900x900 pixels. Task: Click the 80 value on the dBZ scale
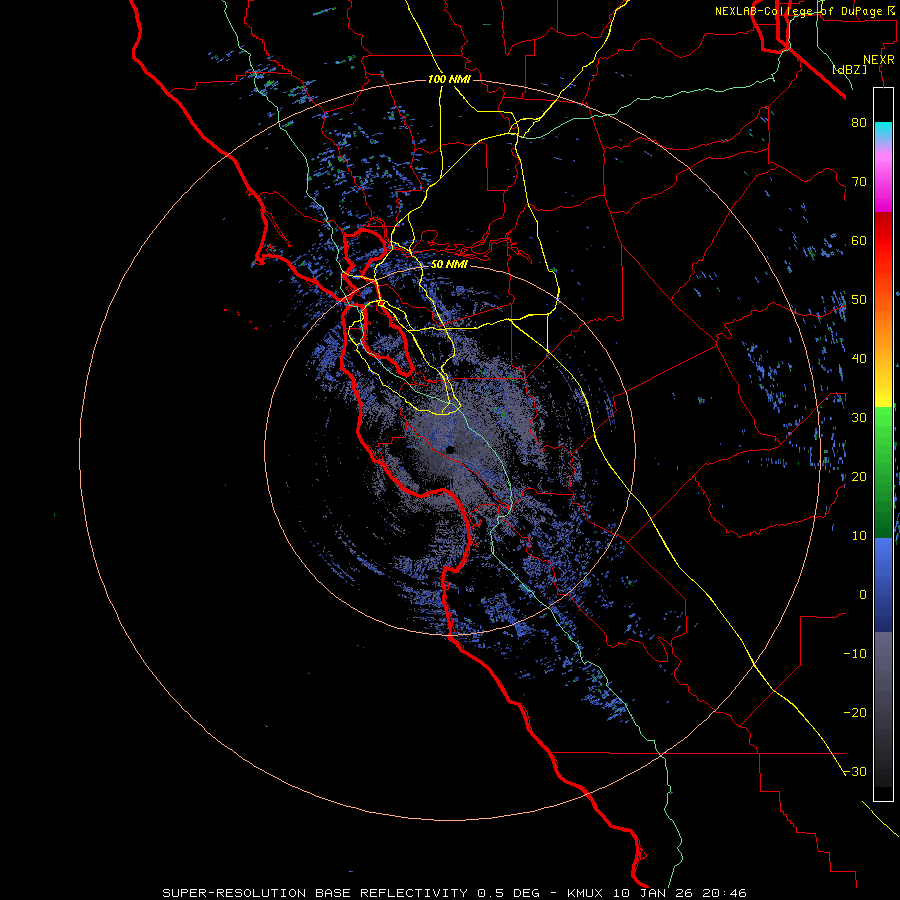pyautogui.click(x=859, y=123)
